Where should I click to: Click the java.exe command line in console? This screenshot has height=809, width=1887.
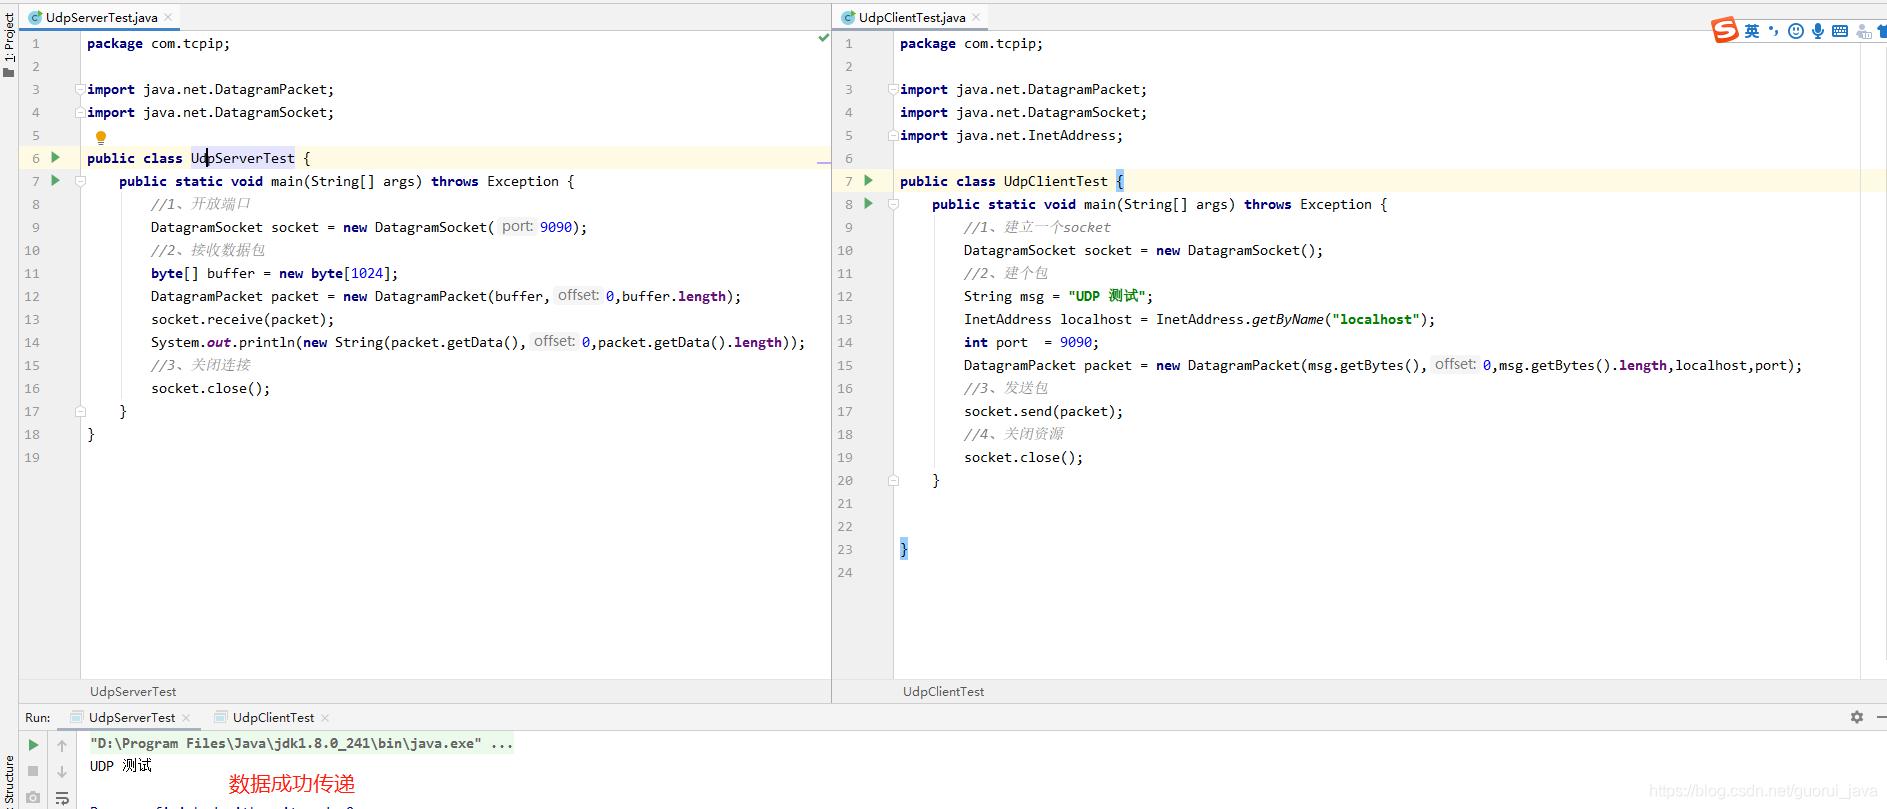coord(300,743)
